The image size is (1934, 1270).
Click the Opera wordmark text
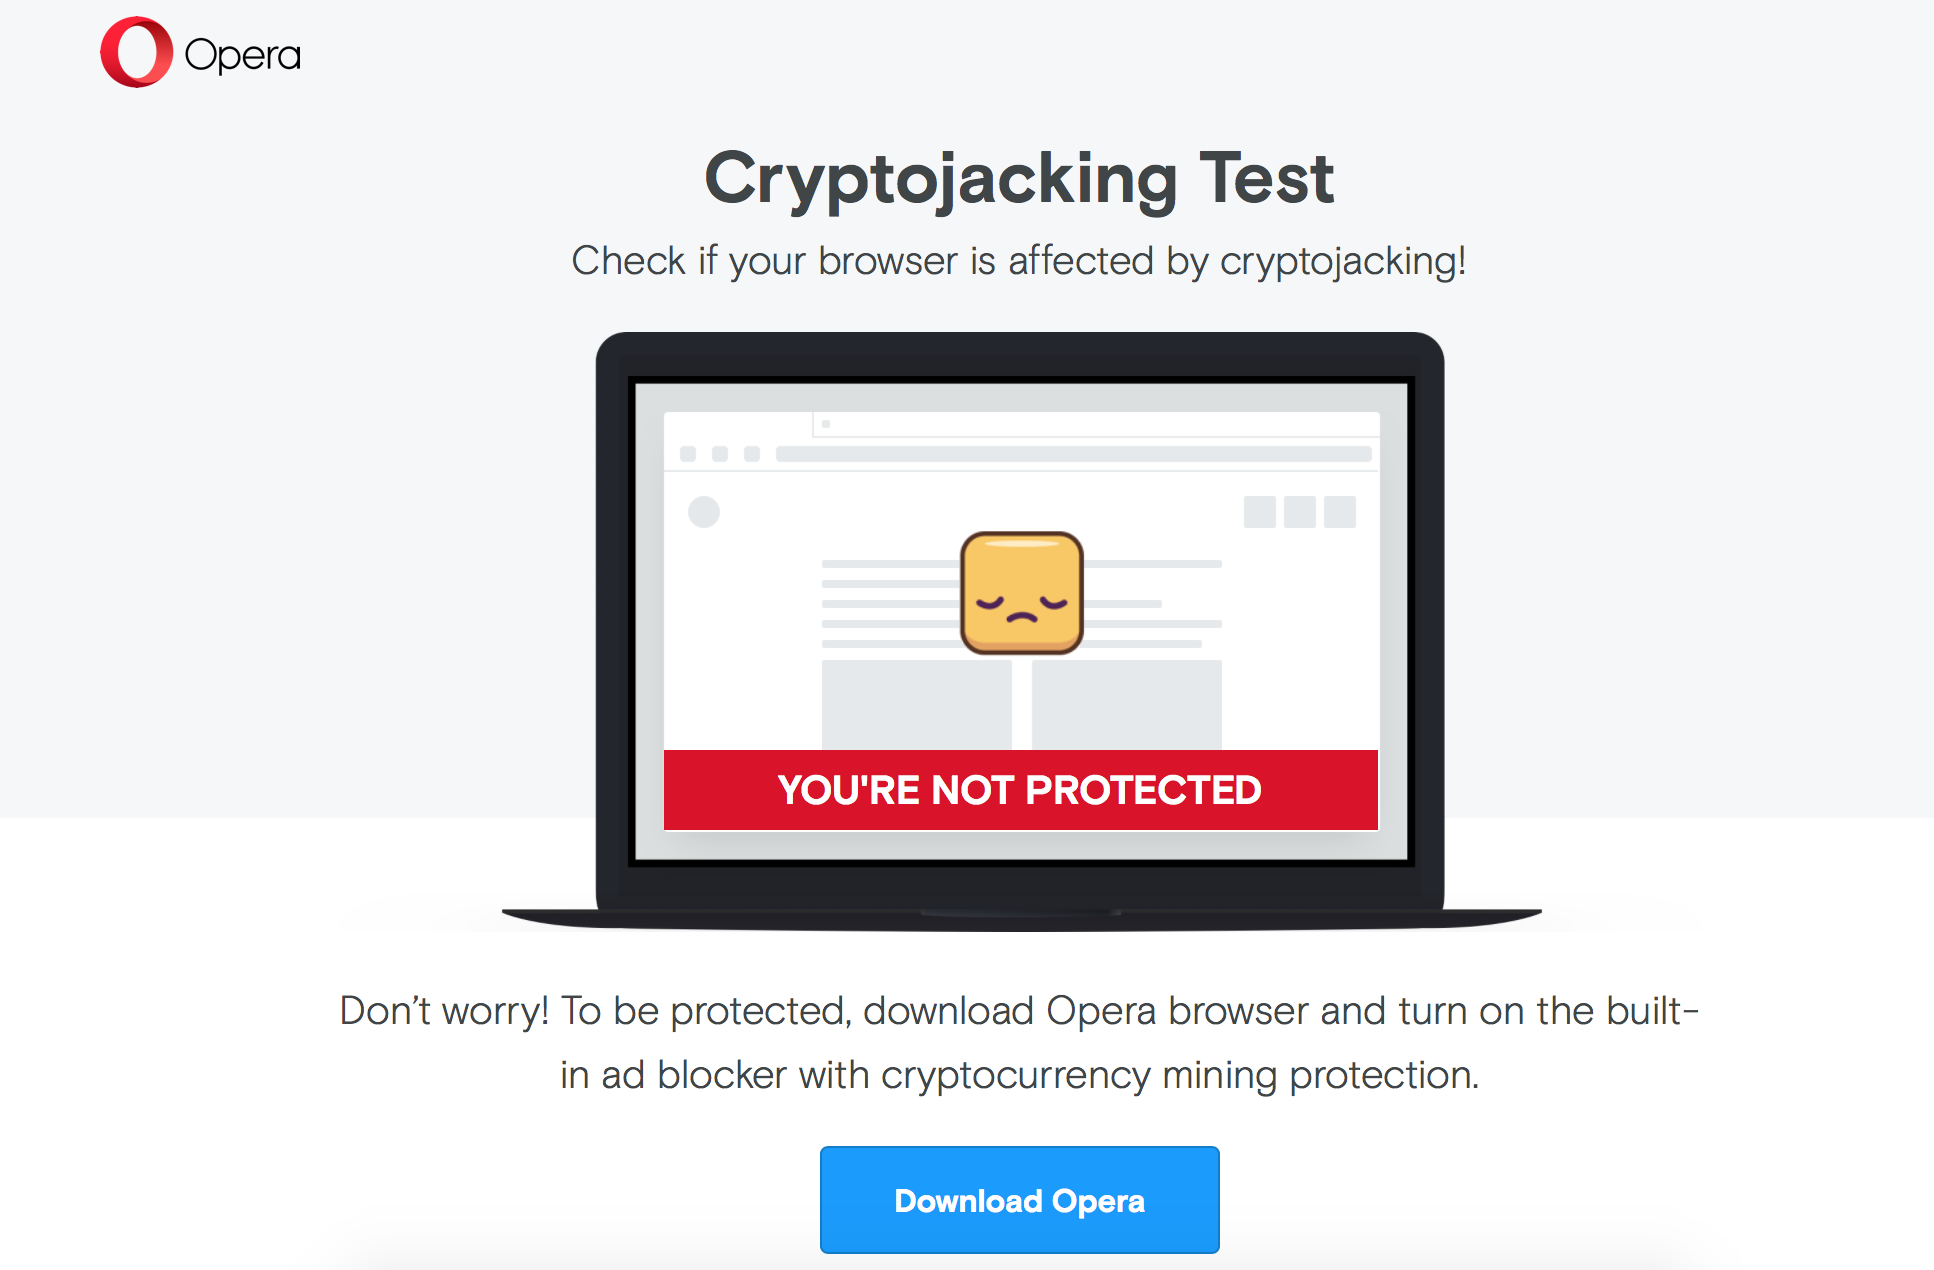pyautogui.click(x=243, y=55)
